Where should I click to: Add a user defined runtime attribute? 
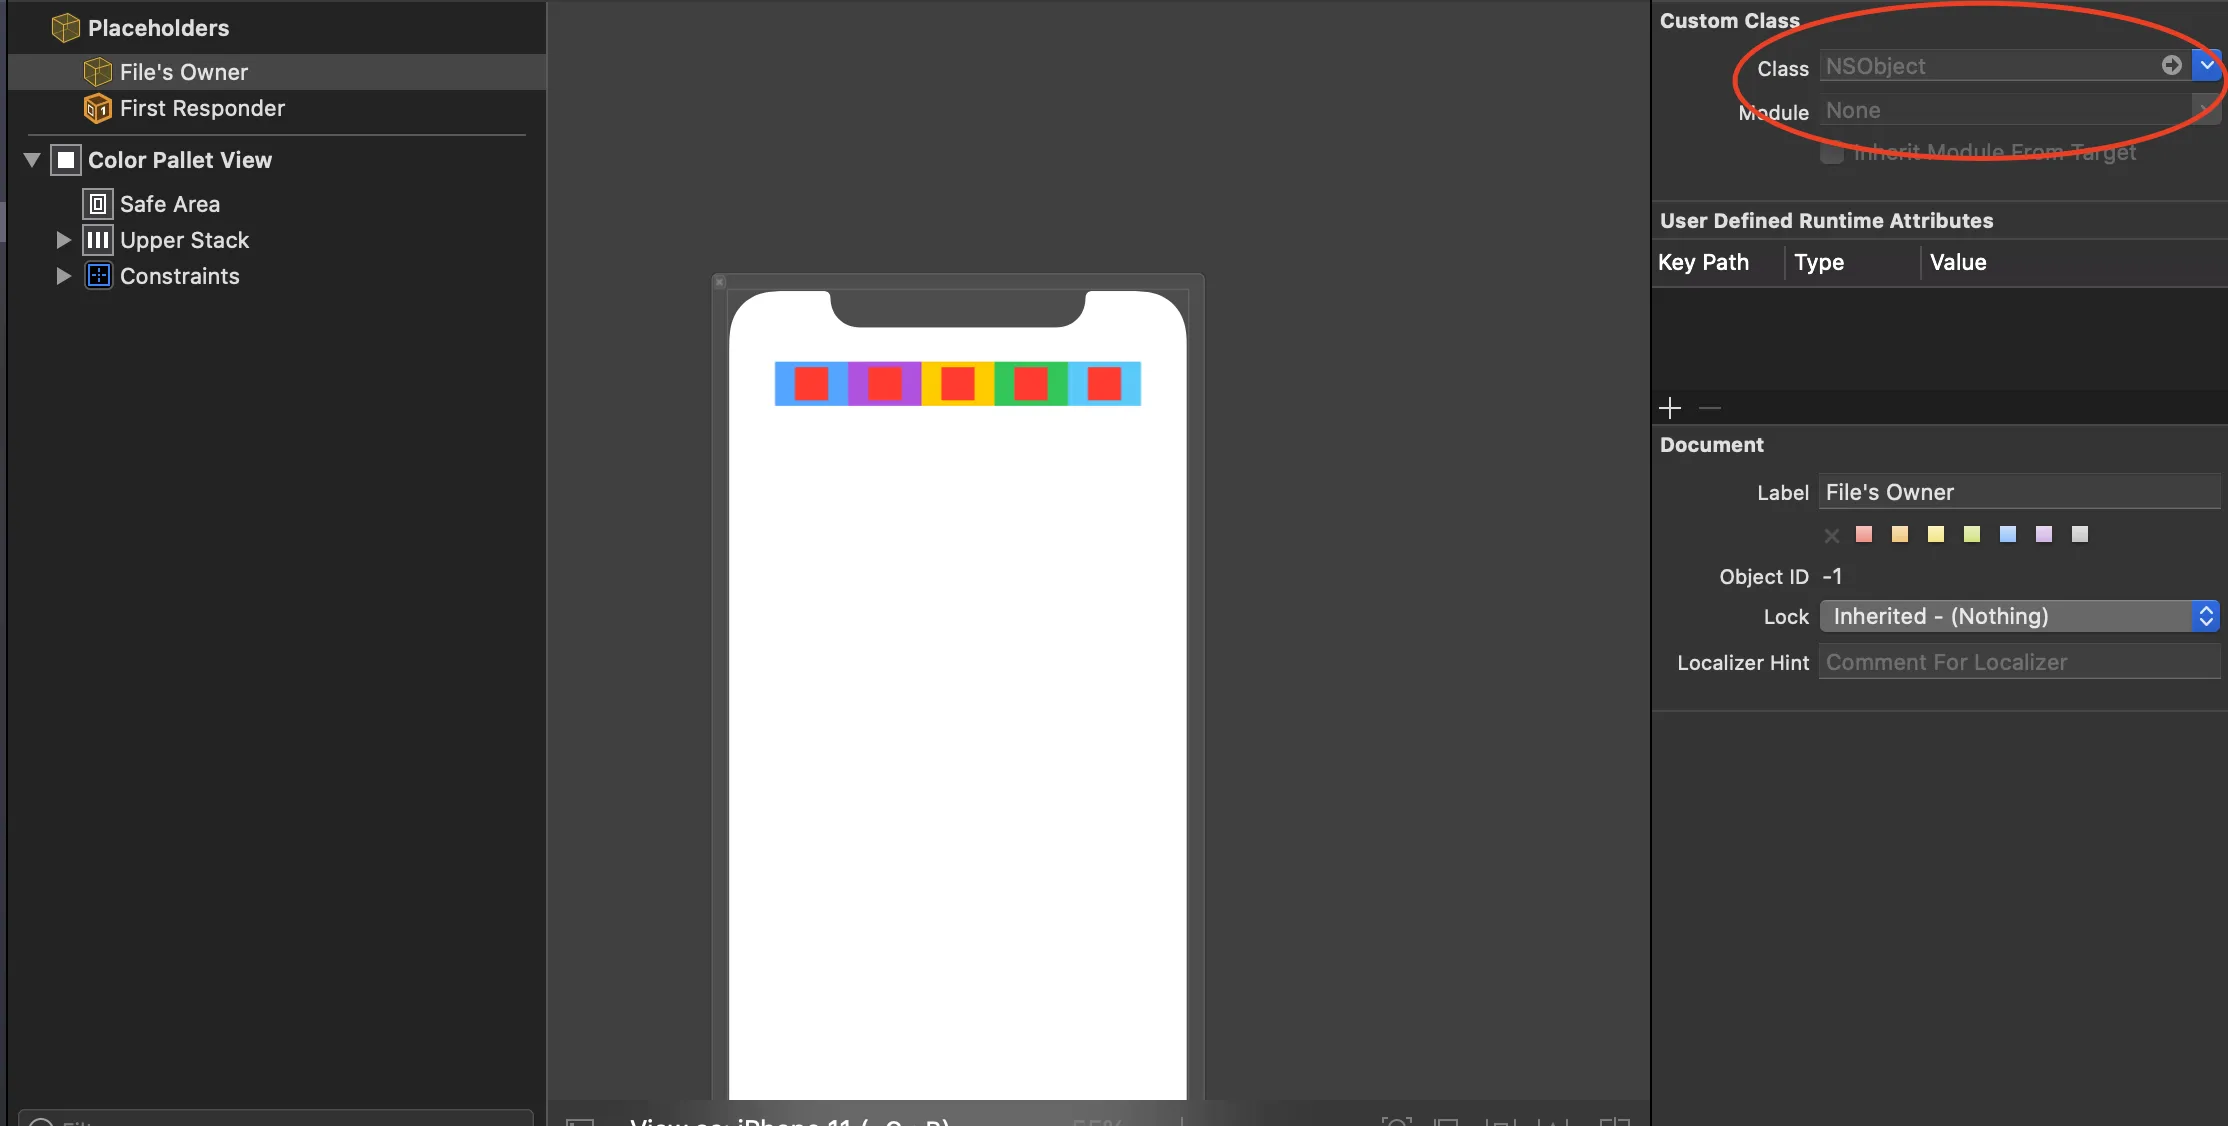1670,408
